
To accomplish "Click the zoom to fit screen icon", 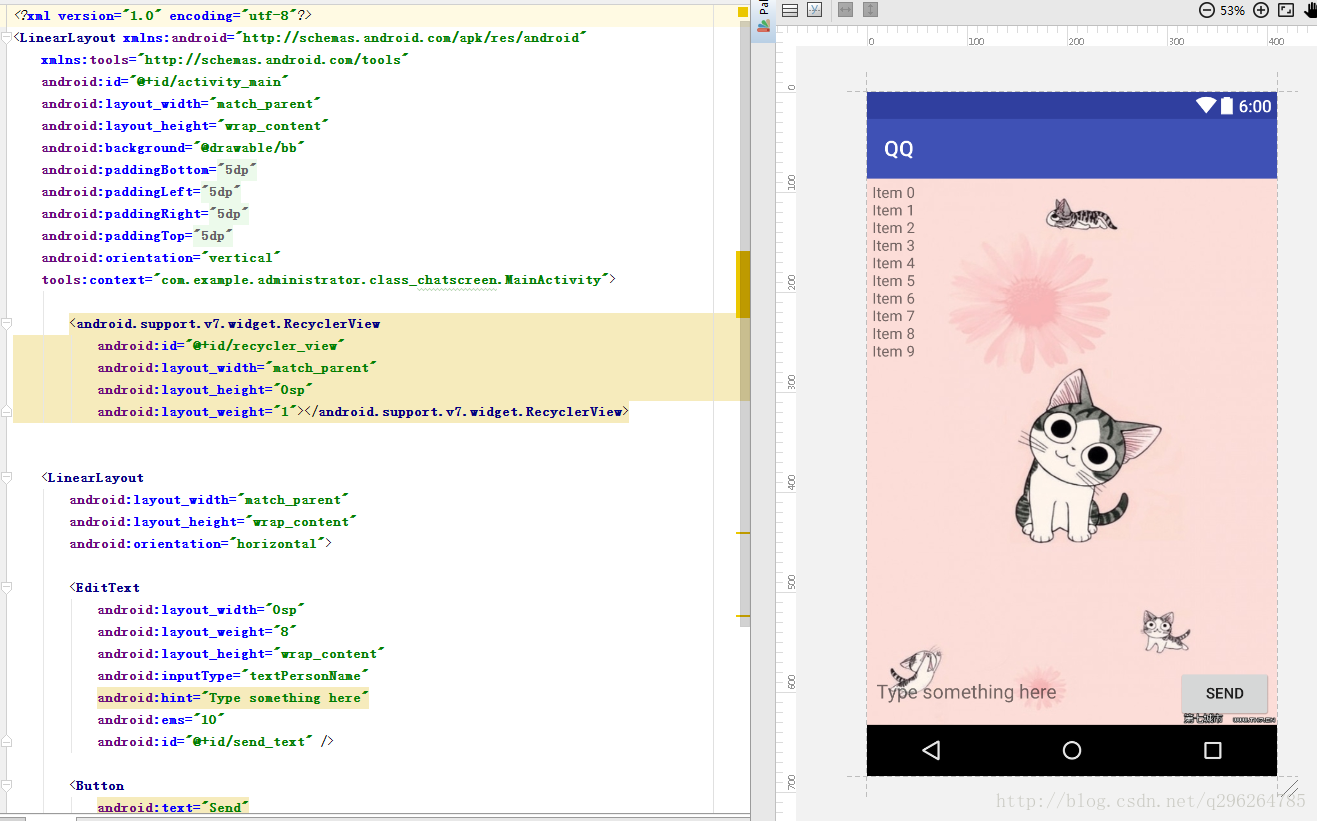I will (x=1286, y=10).
